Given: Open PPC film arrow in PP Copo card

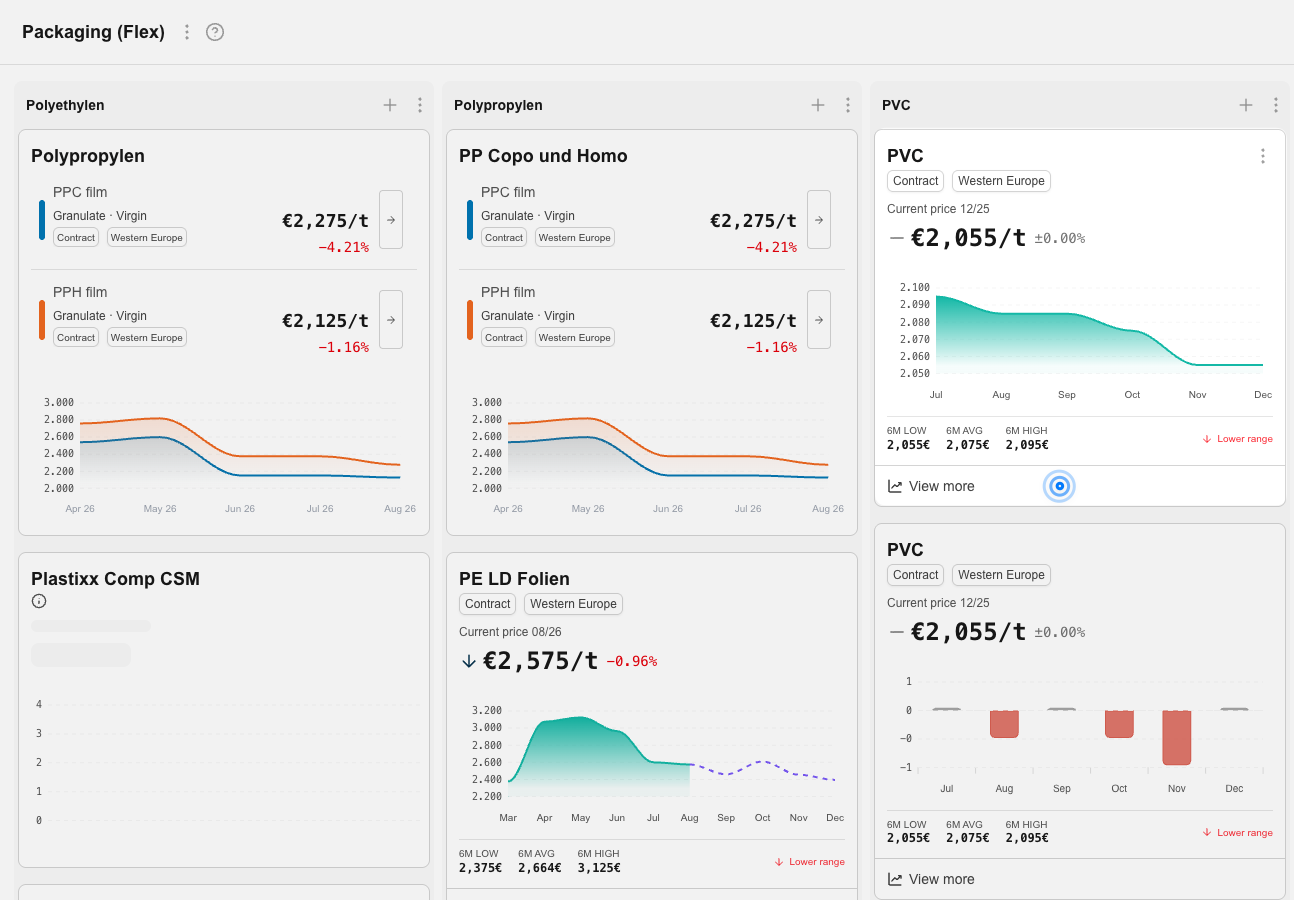Looking at the screenshot, I should [x=819, y=219].
